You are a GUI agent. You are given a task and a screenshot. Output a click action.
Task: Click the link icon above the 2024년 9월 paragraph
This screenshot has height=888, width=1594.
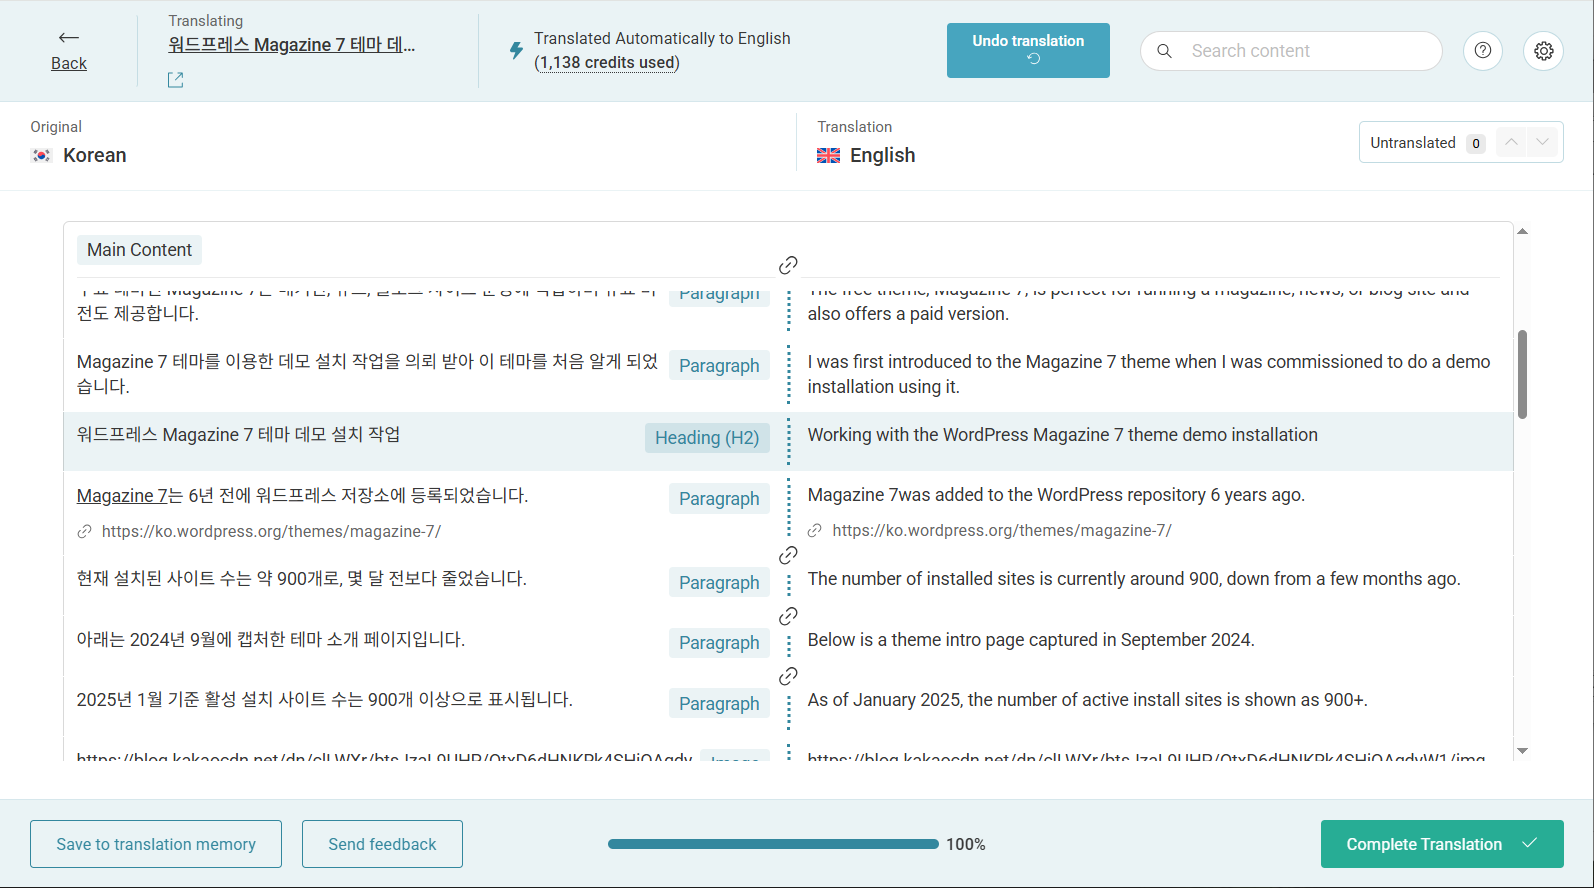click(x=788, y=616)
